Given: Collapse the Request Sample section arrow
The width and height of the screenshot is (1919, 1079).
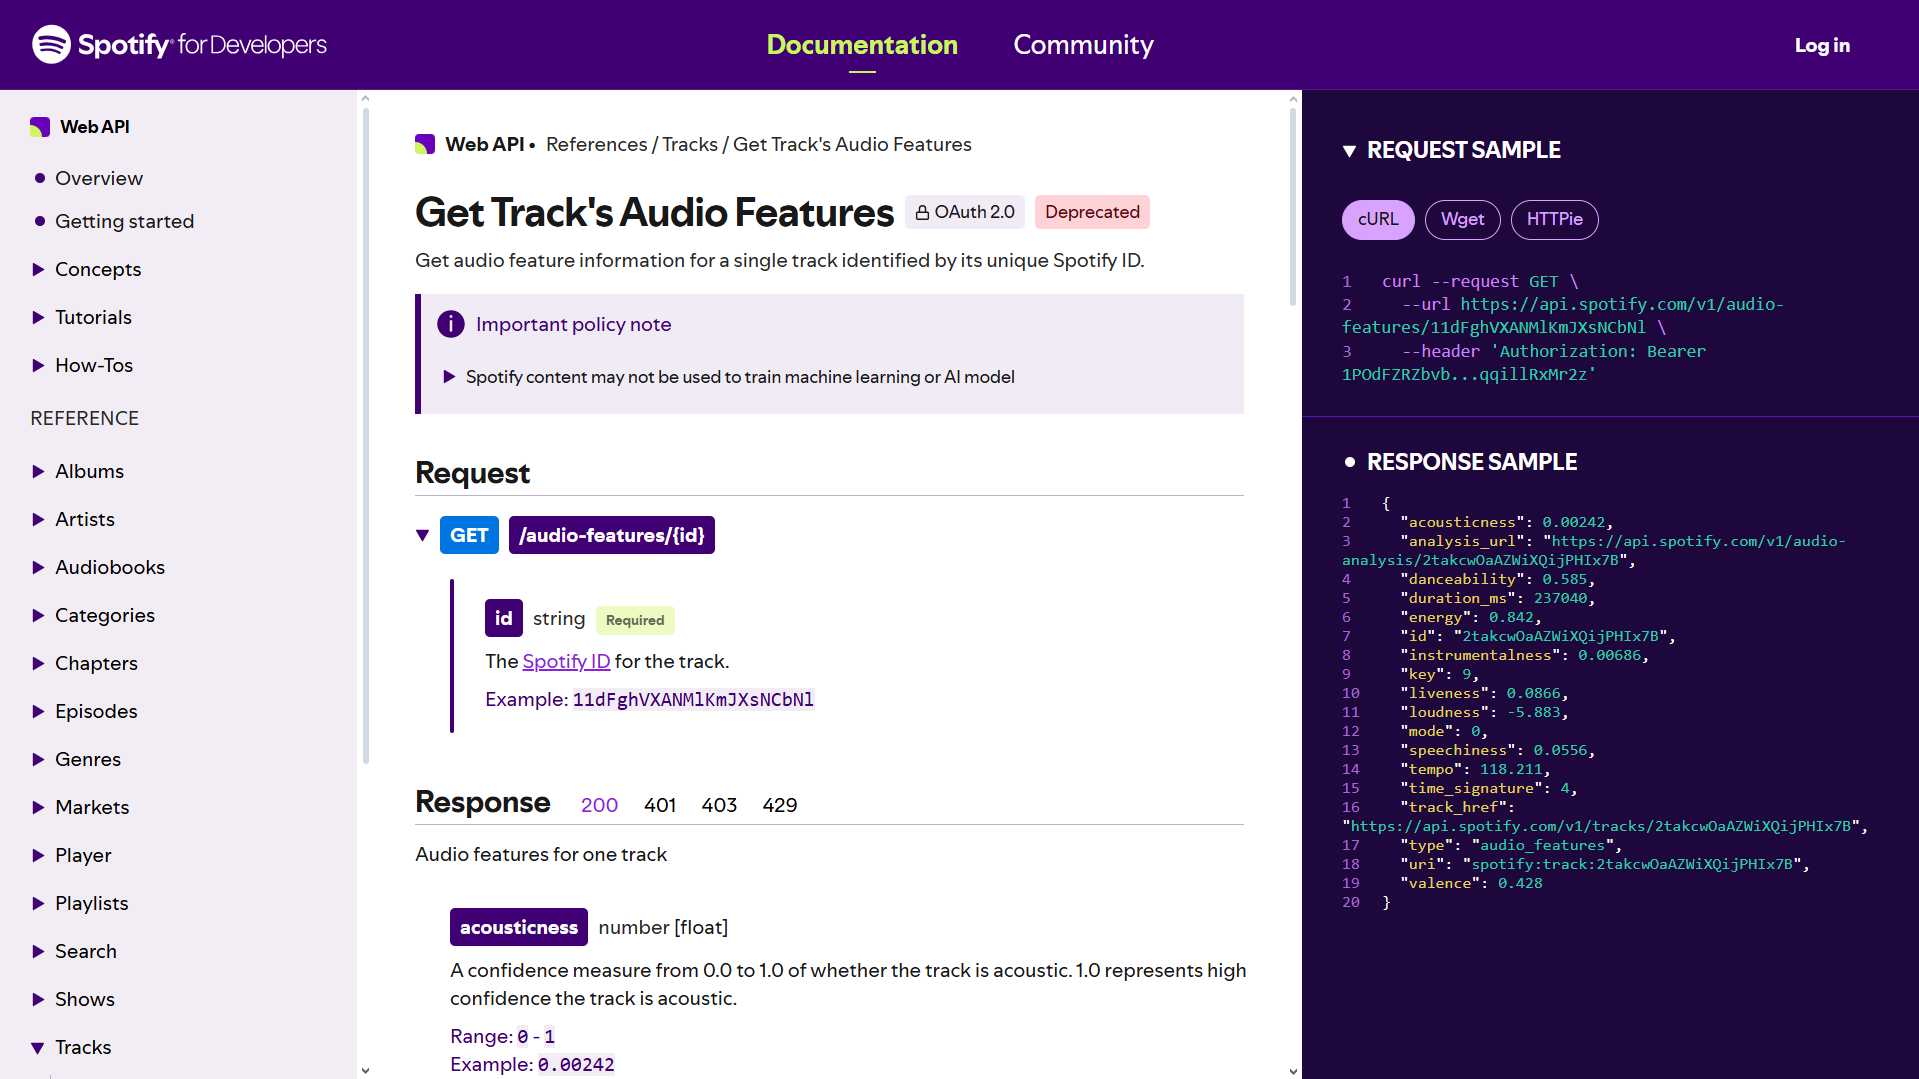Looking at the screenshot, I should tap(1349, 151).
